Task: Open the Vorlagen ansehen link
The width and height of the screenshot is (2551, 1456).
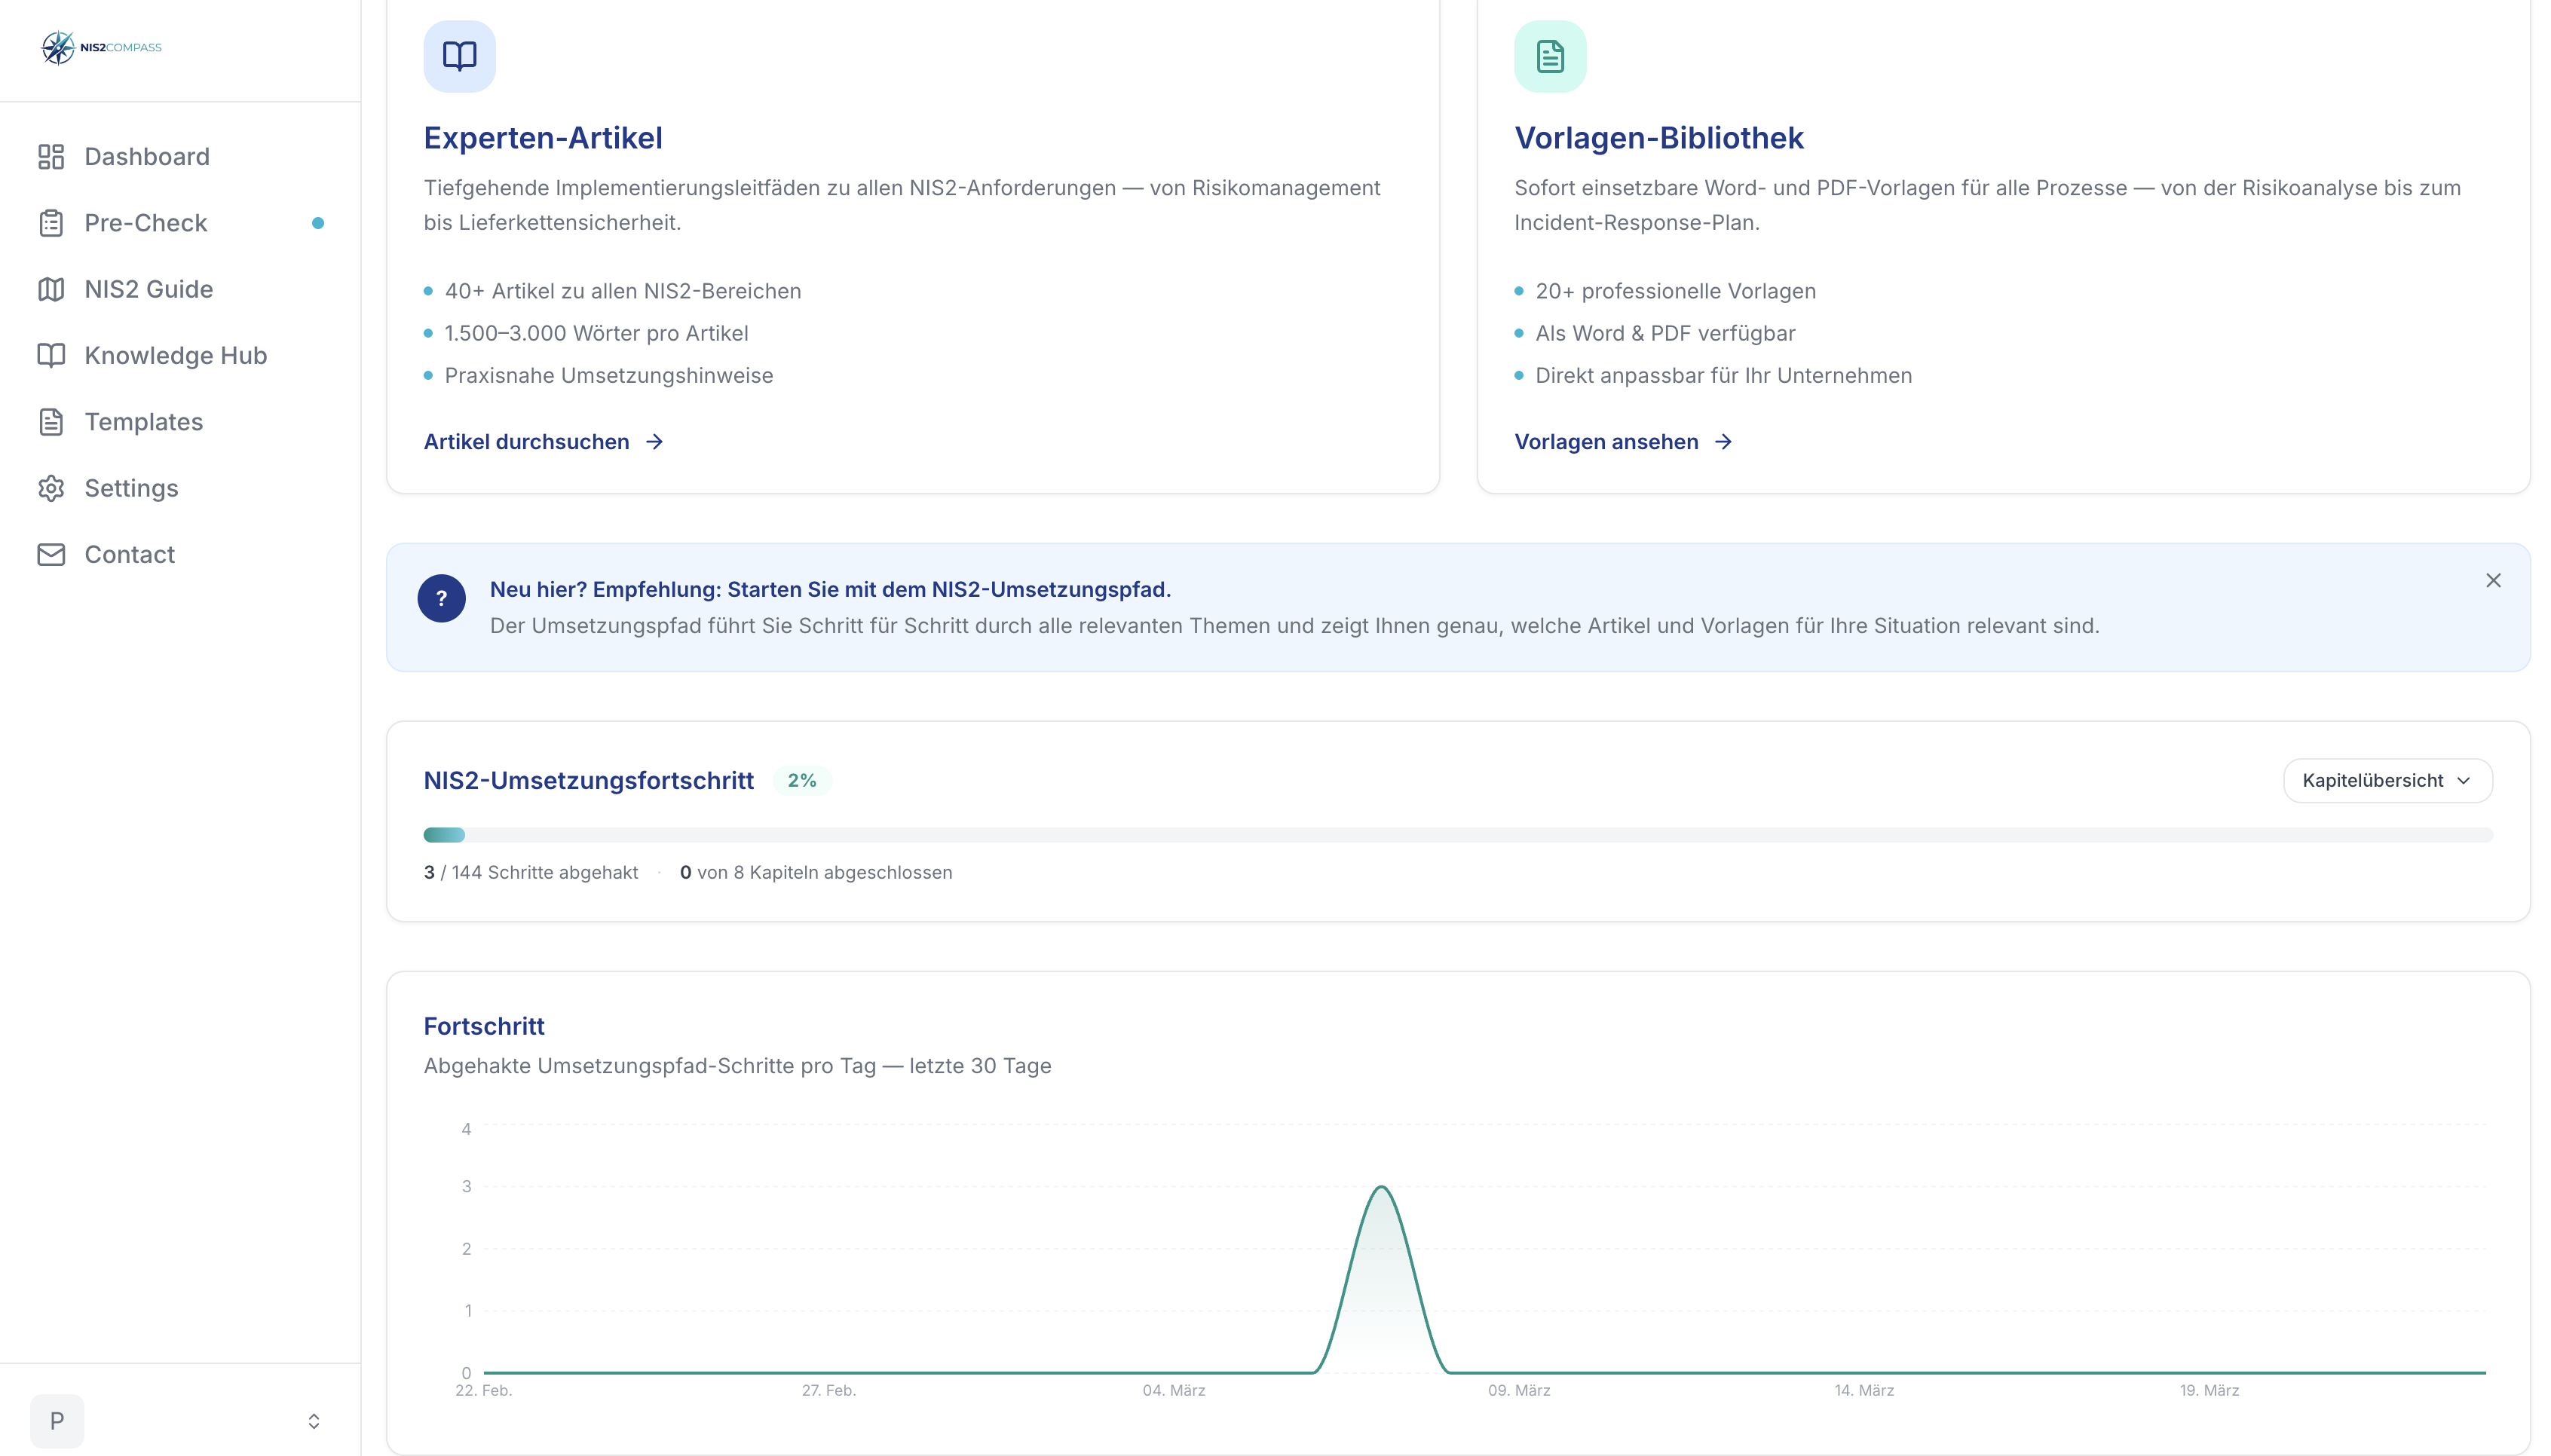Action: [x=1622, y=442]
